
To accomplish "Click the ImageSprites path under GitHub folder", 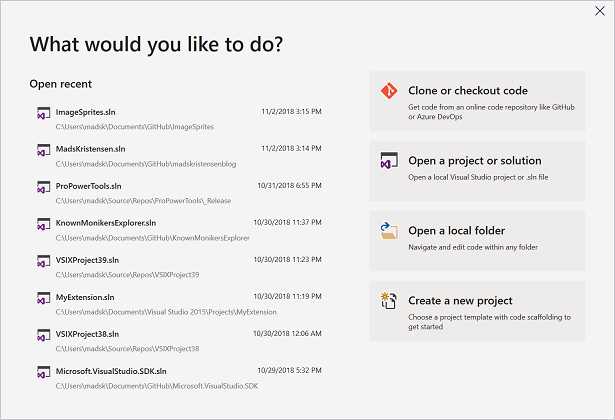I will [135, 127].
